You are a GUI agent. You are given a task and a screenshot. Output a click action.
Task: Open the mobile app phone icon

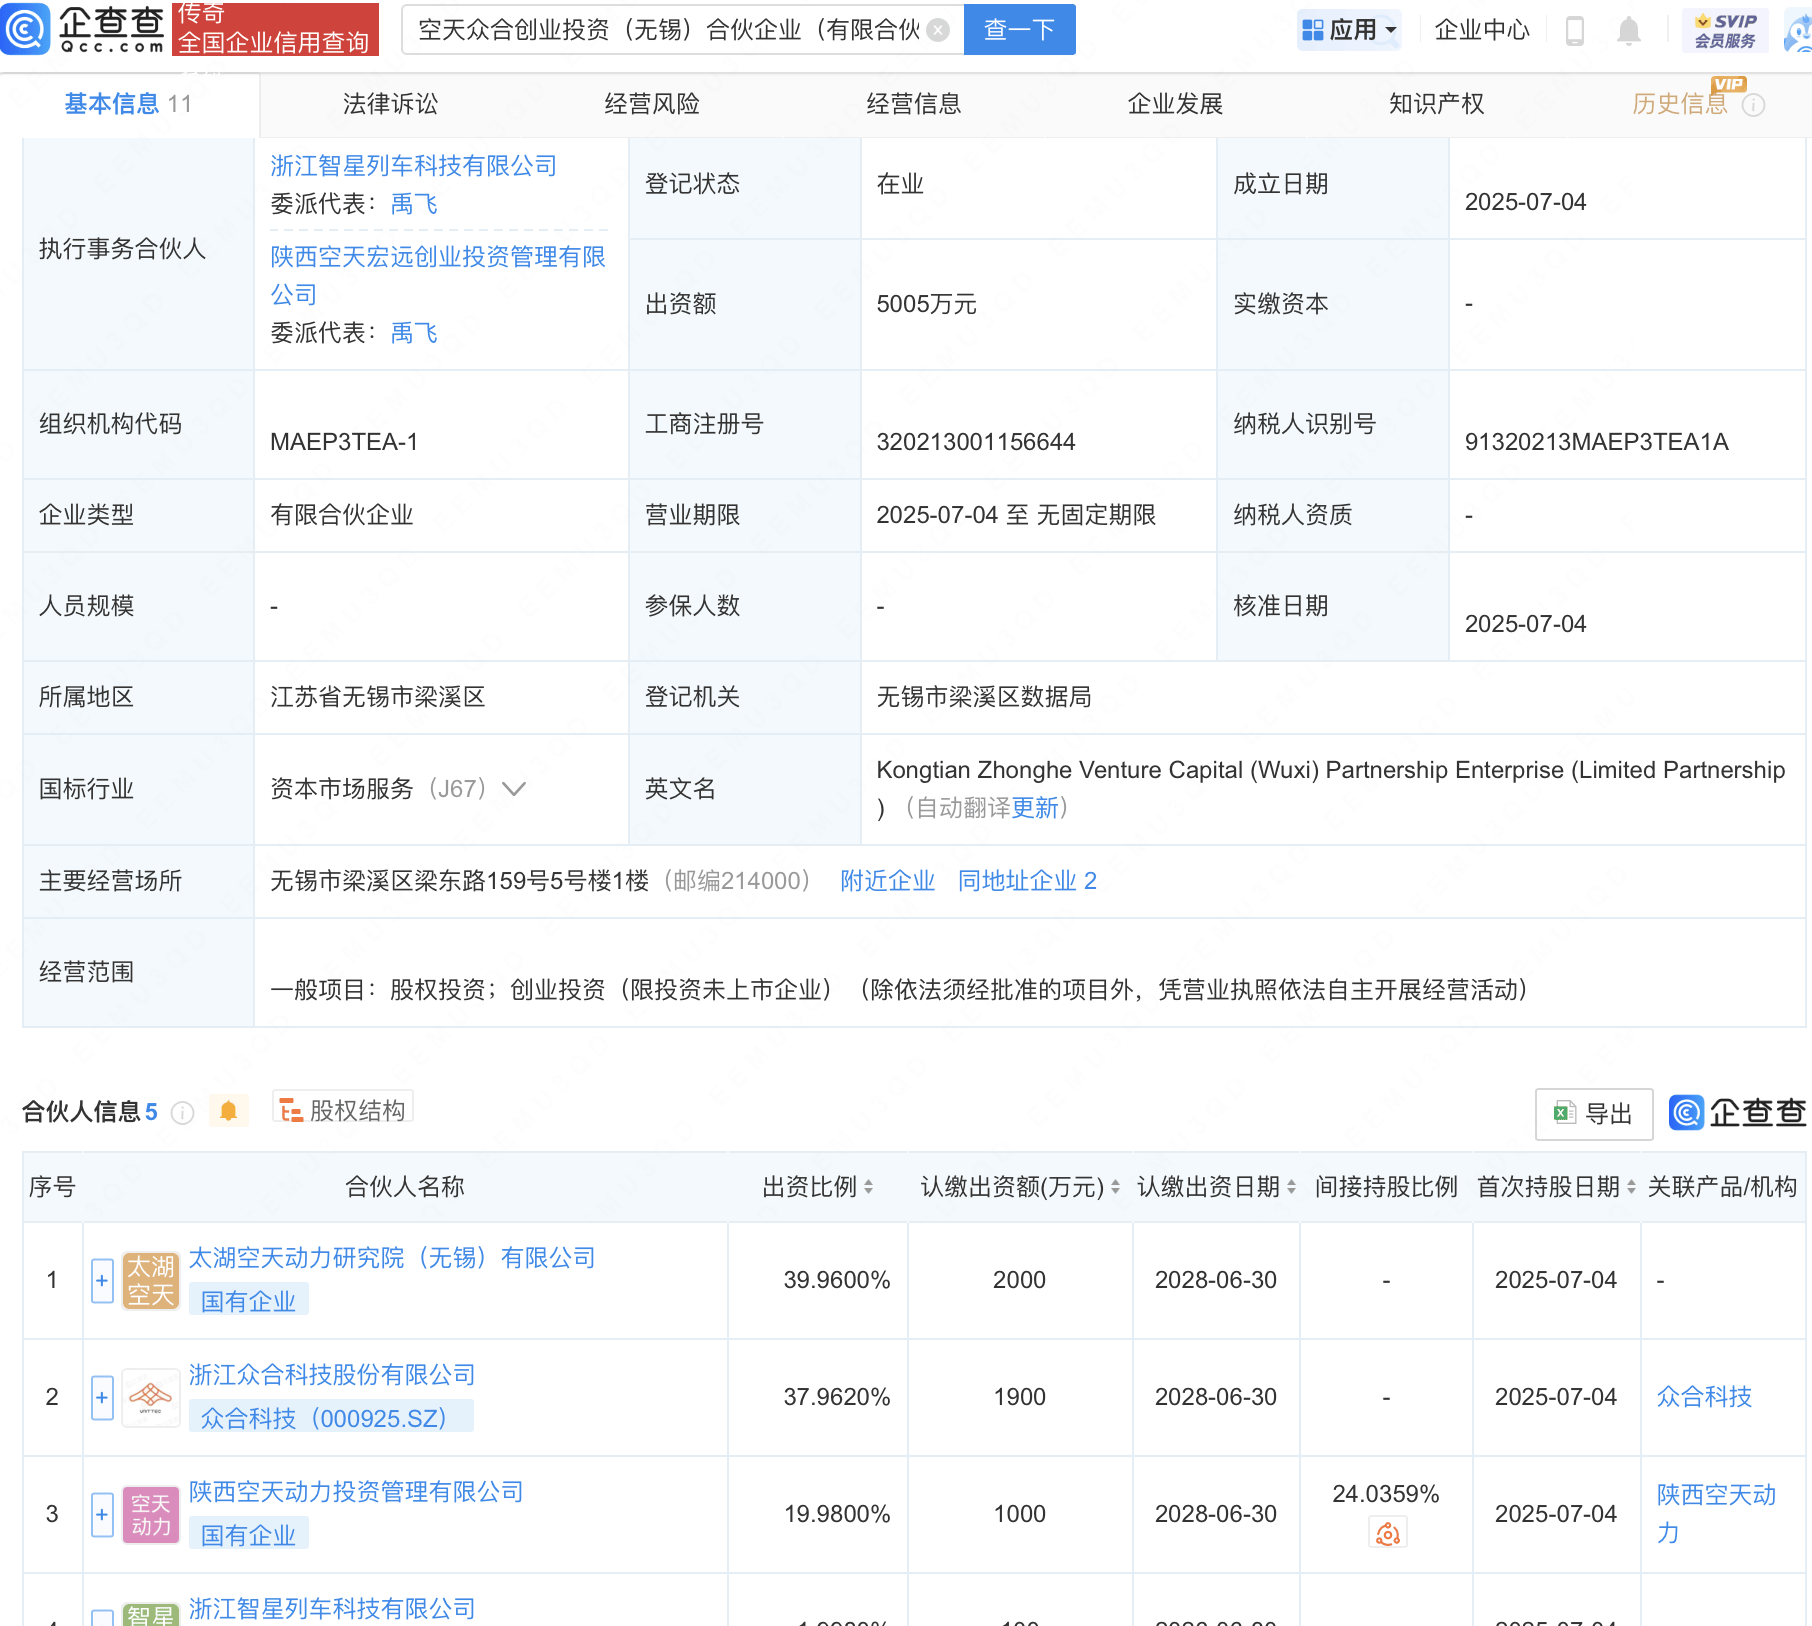point(1574,31)
